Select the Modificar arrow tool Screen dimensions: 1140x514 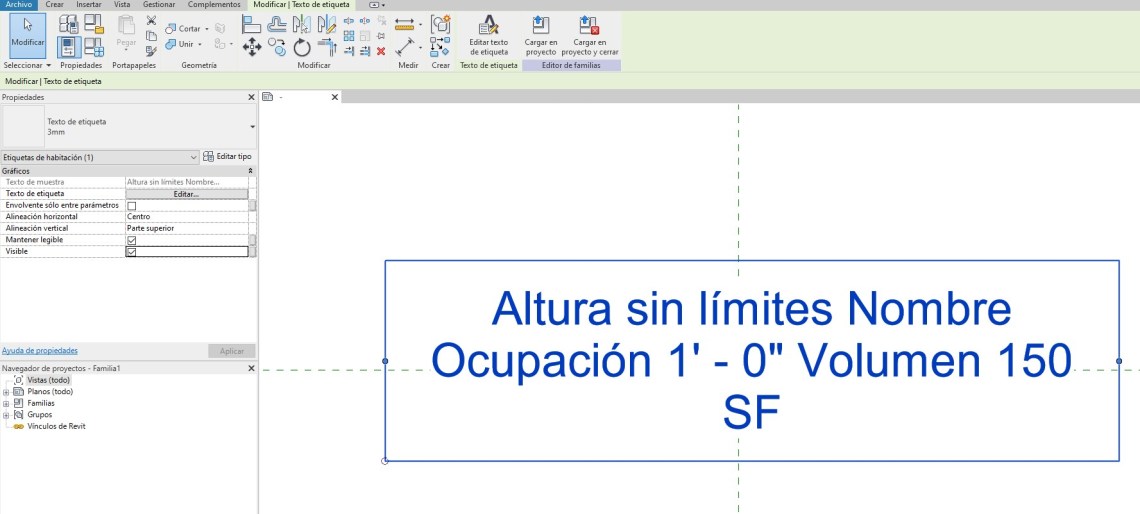tap(27, 31)
